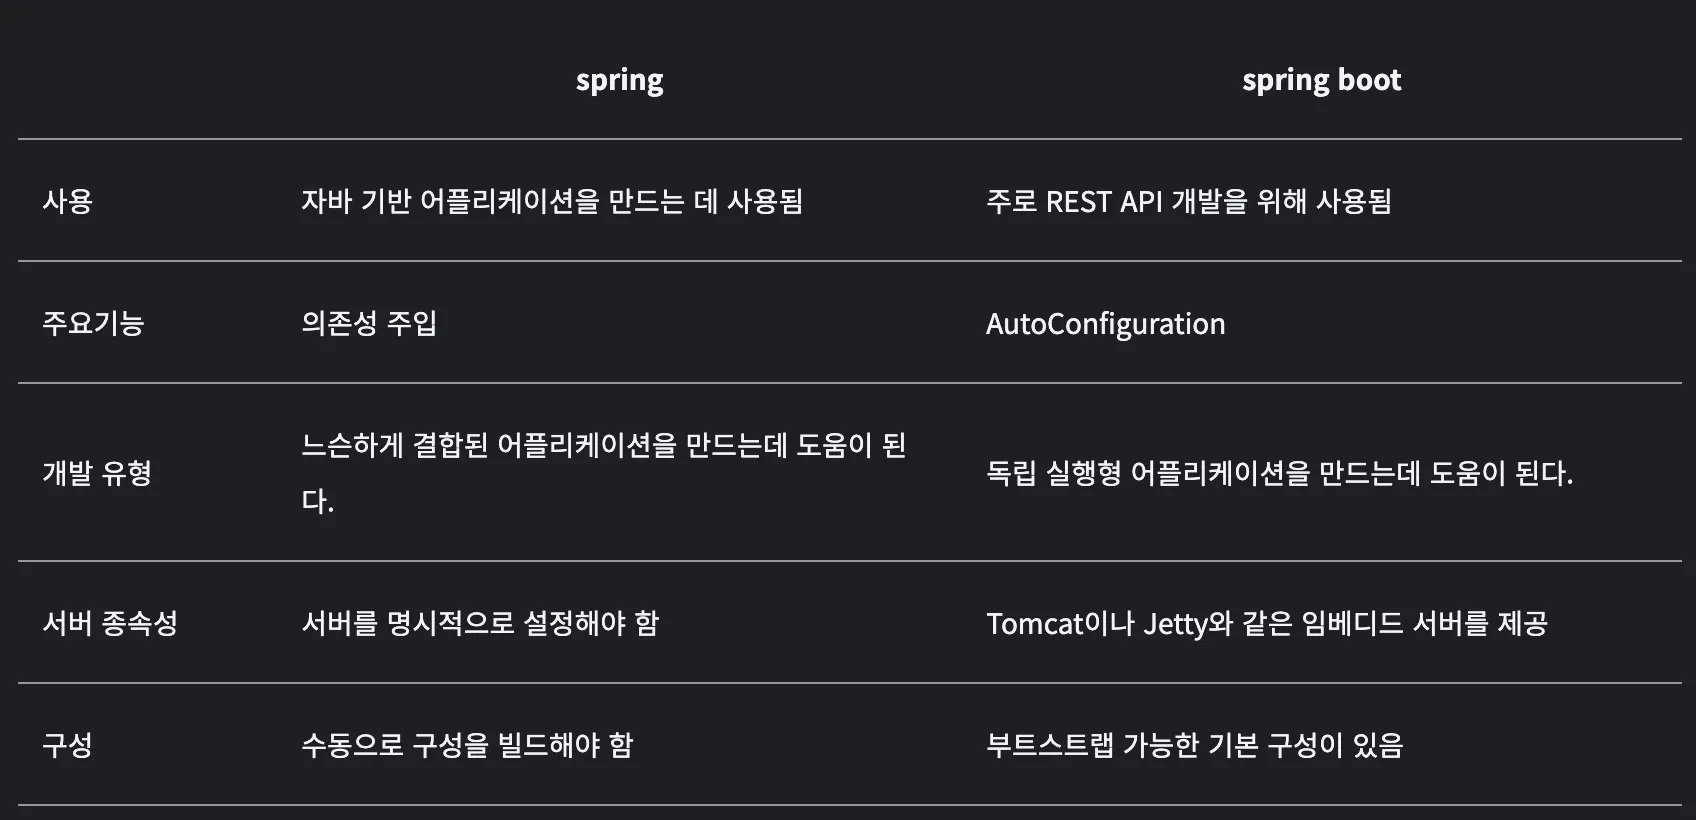Image resolution: width=1696 pixels, height=820 pixels.
Task: Click cell '수동으로 구성을 빌드해야 함'
Action: pos(467,745)
